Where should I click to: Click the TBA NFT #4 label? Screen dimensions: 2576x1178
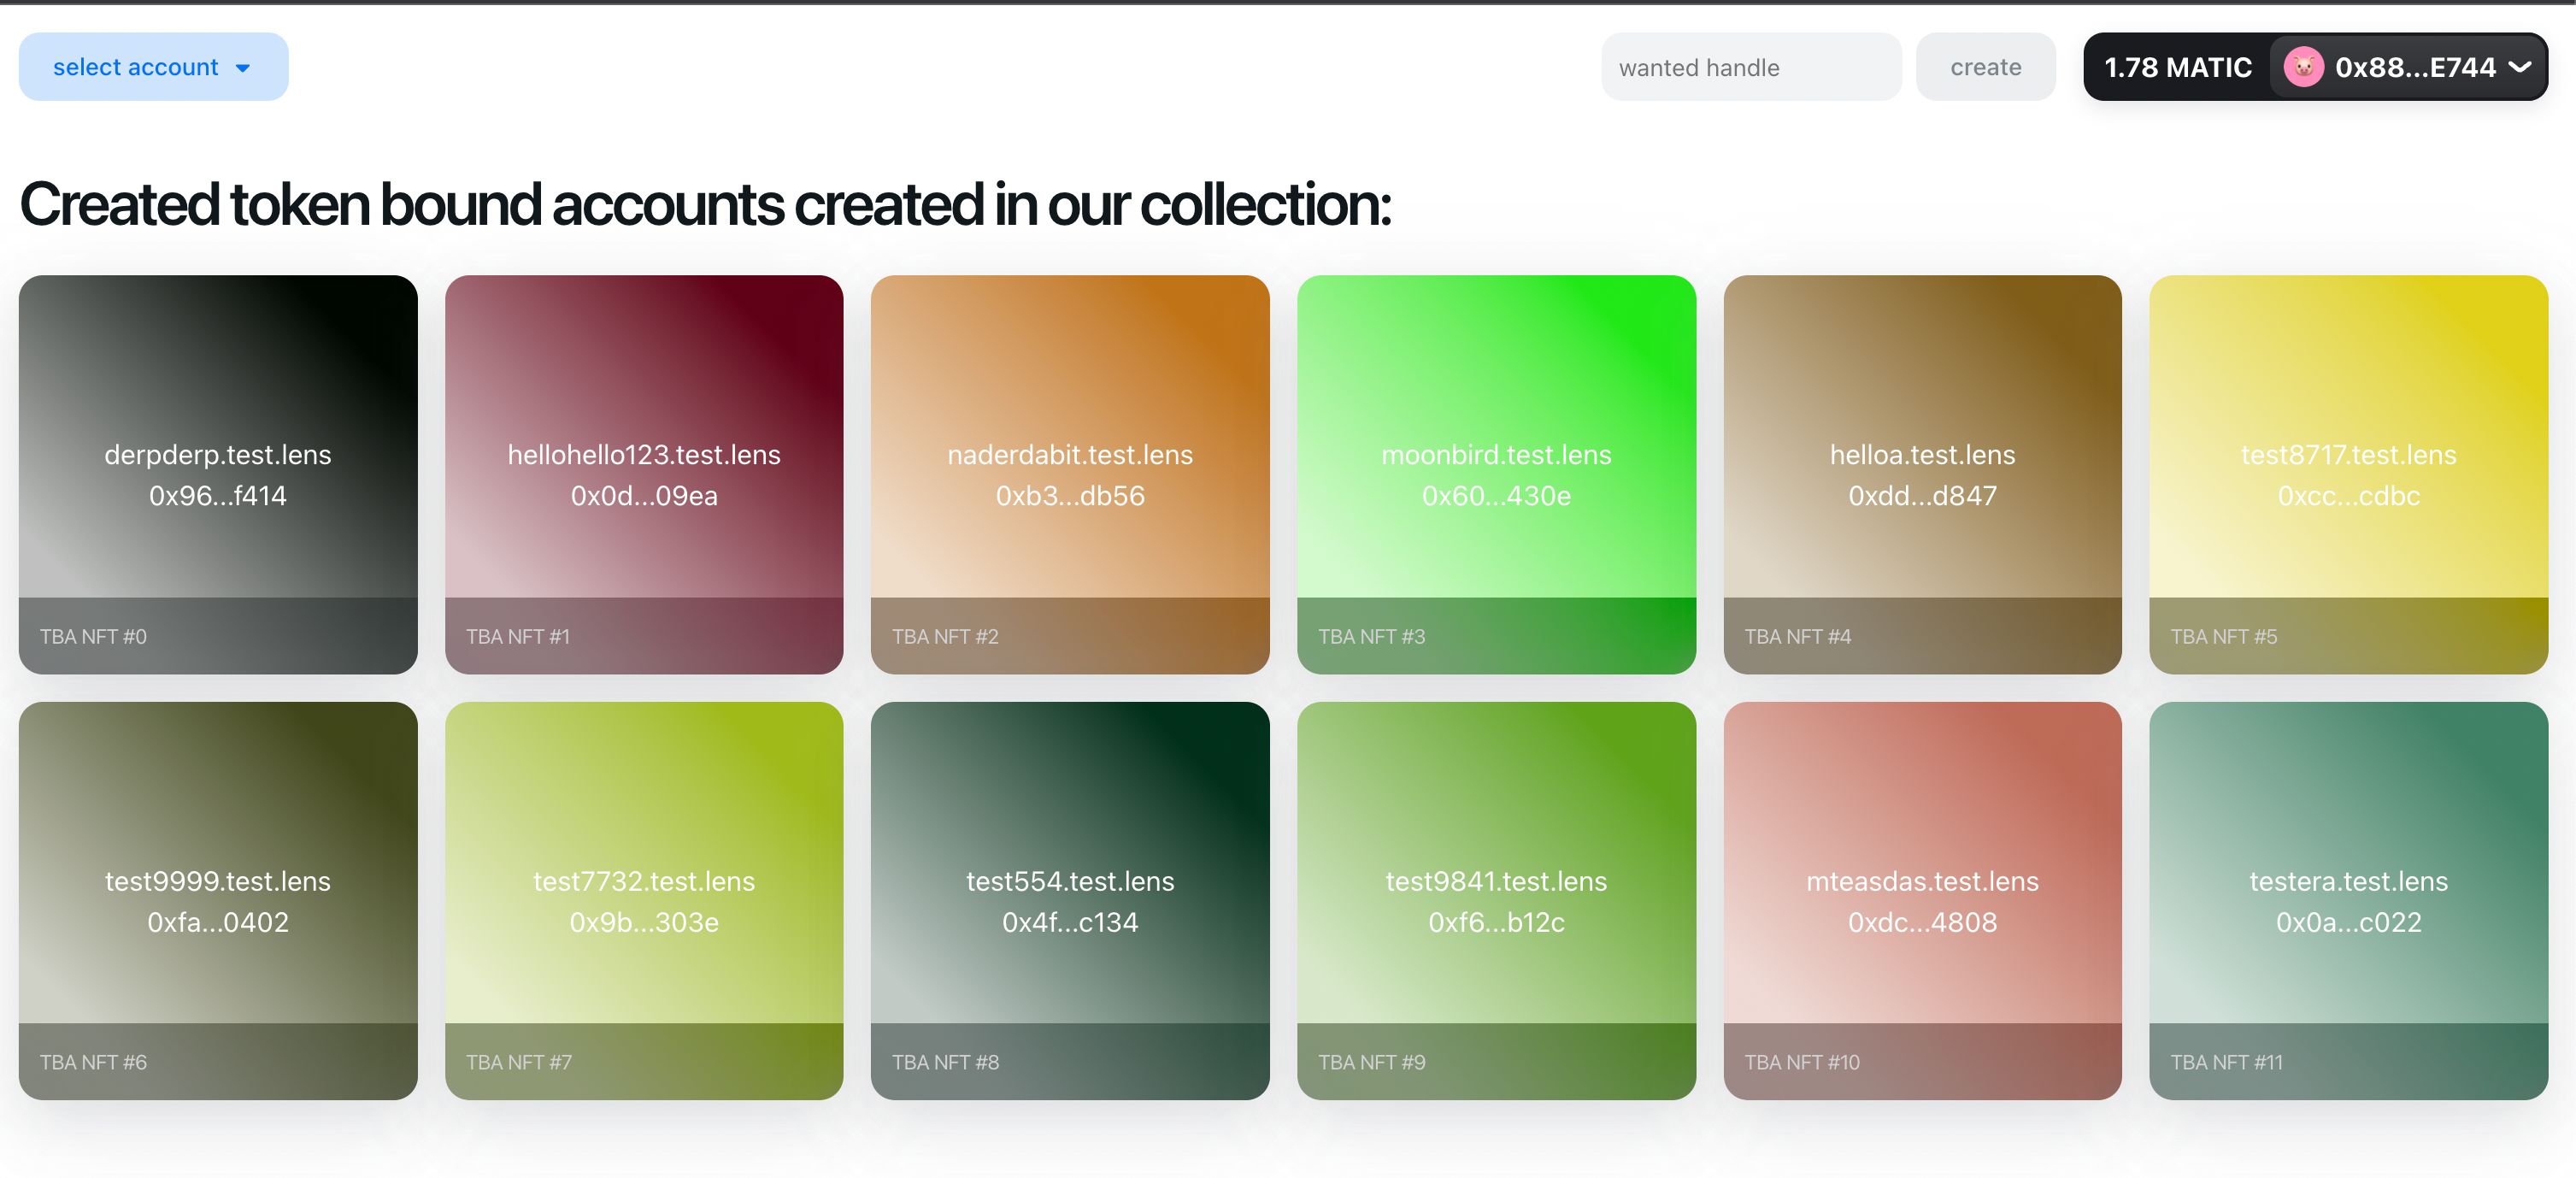point(1797,636)
